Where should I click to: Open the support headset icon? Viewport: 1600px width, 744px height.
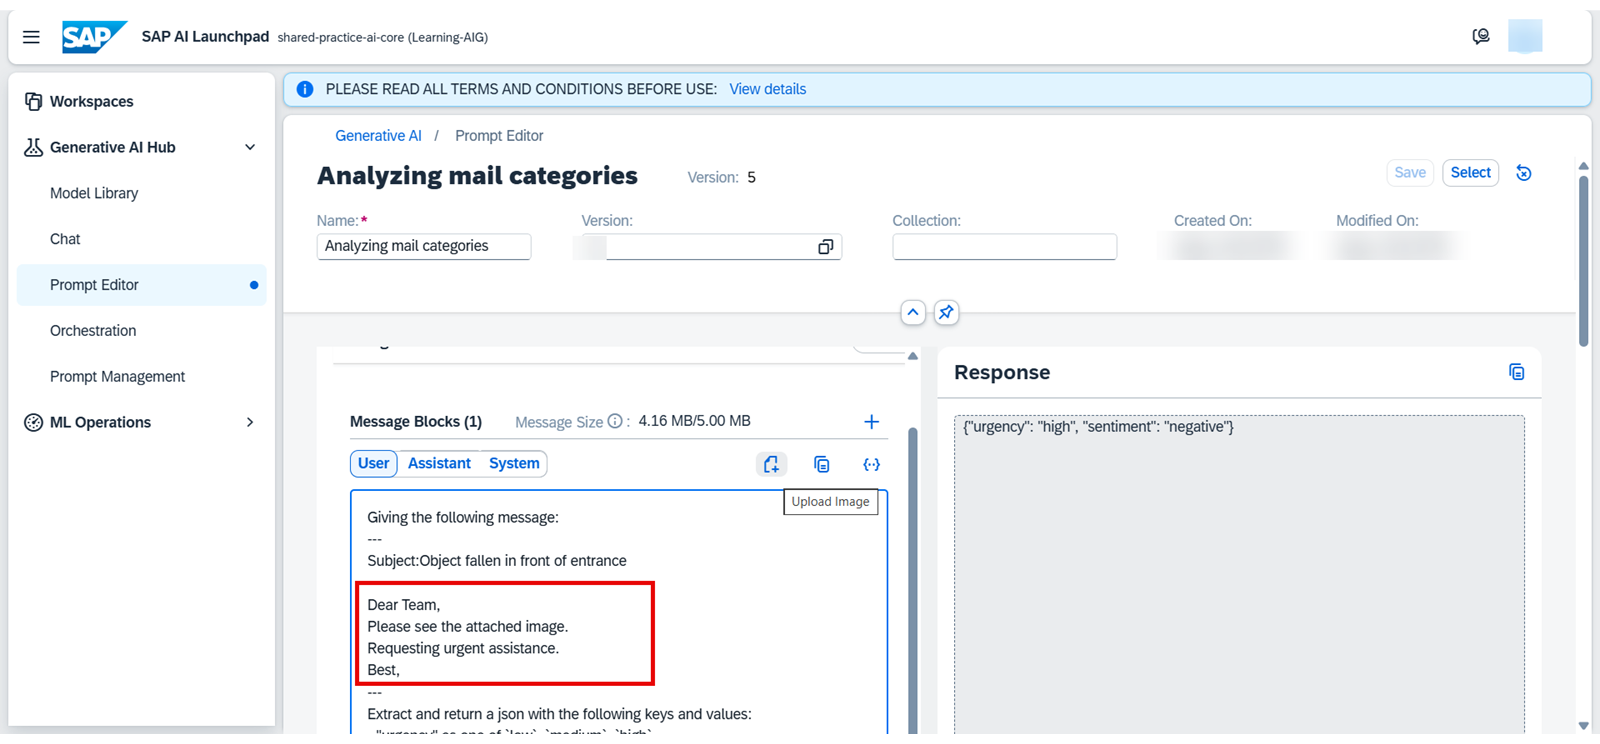[1481, 37]
